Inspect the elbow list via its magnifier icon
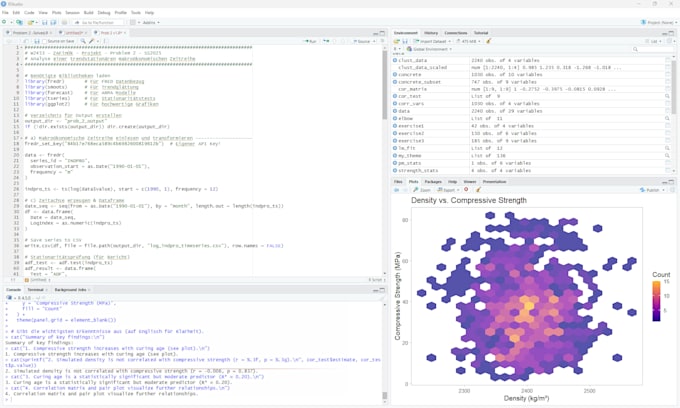The width and height of the screenshot is (680, 408). point(667,118)
